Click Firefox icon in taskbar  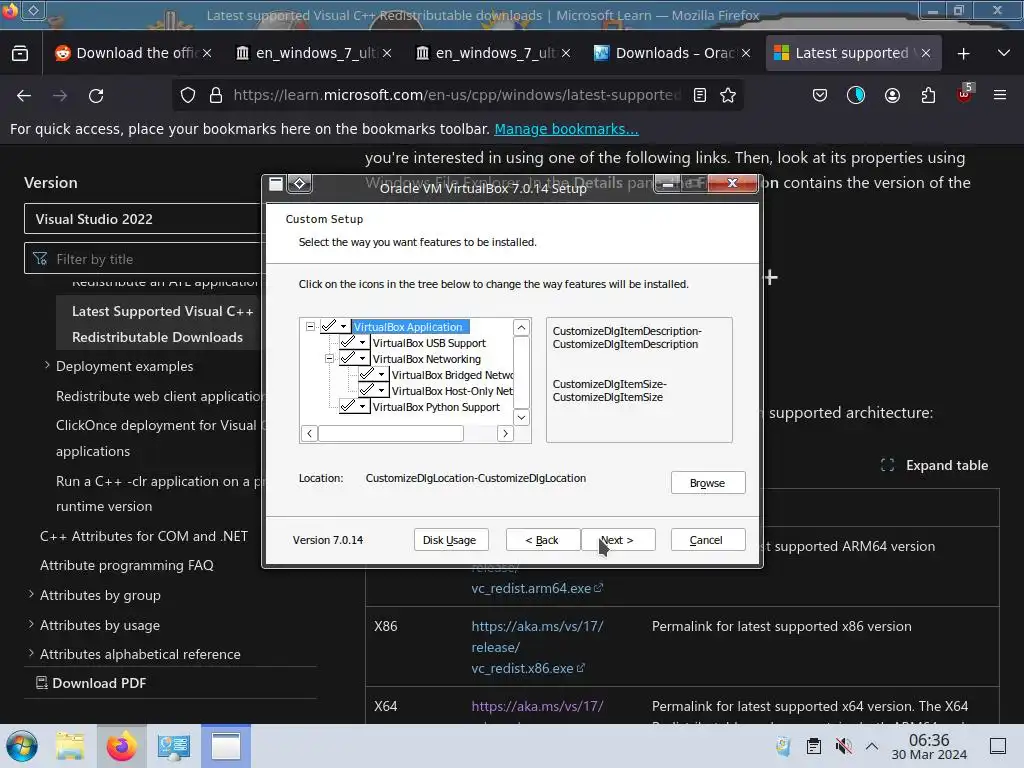[x=121, y=746]
